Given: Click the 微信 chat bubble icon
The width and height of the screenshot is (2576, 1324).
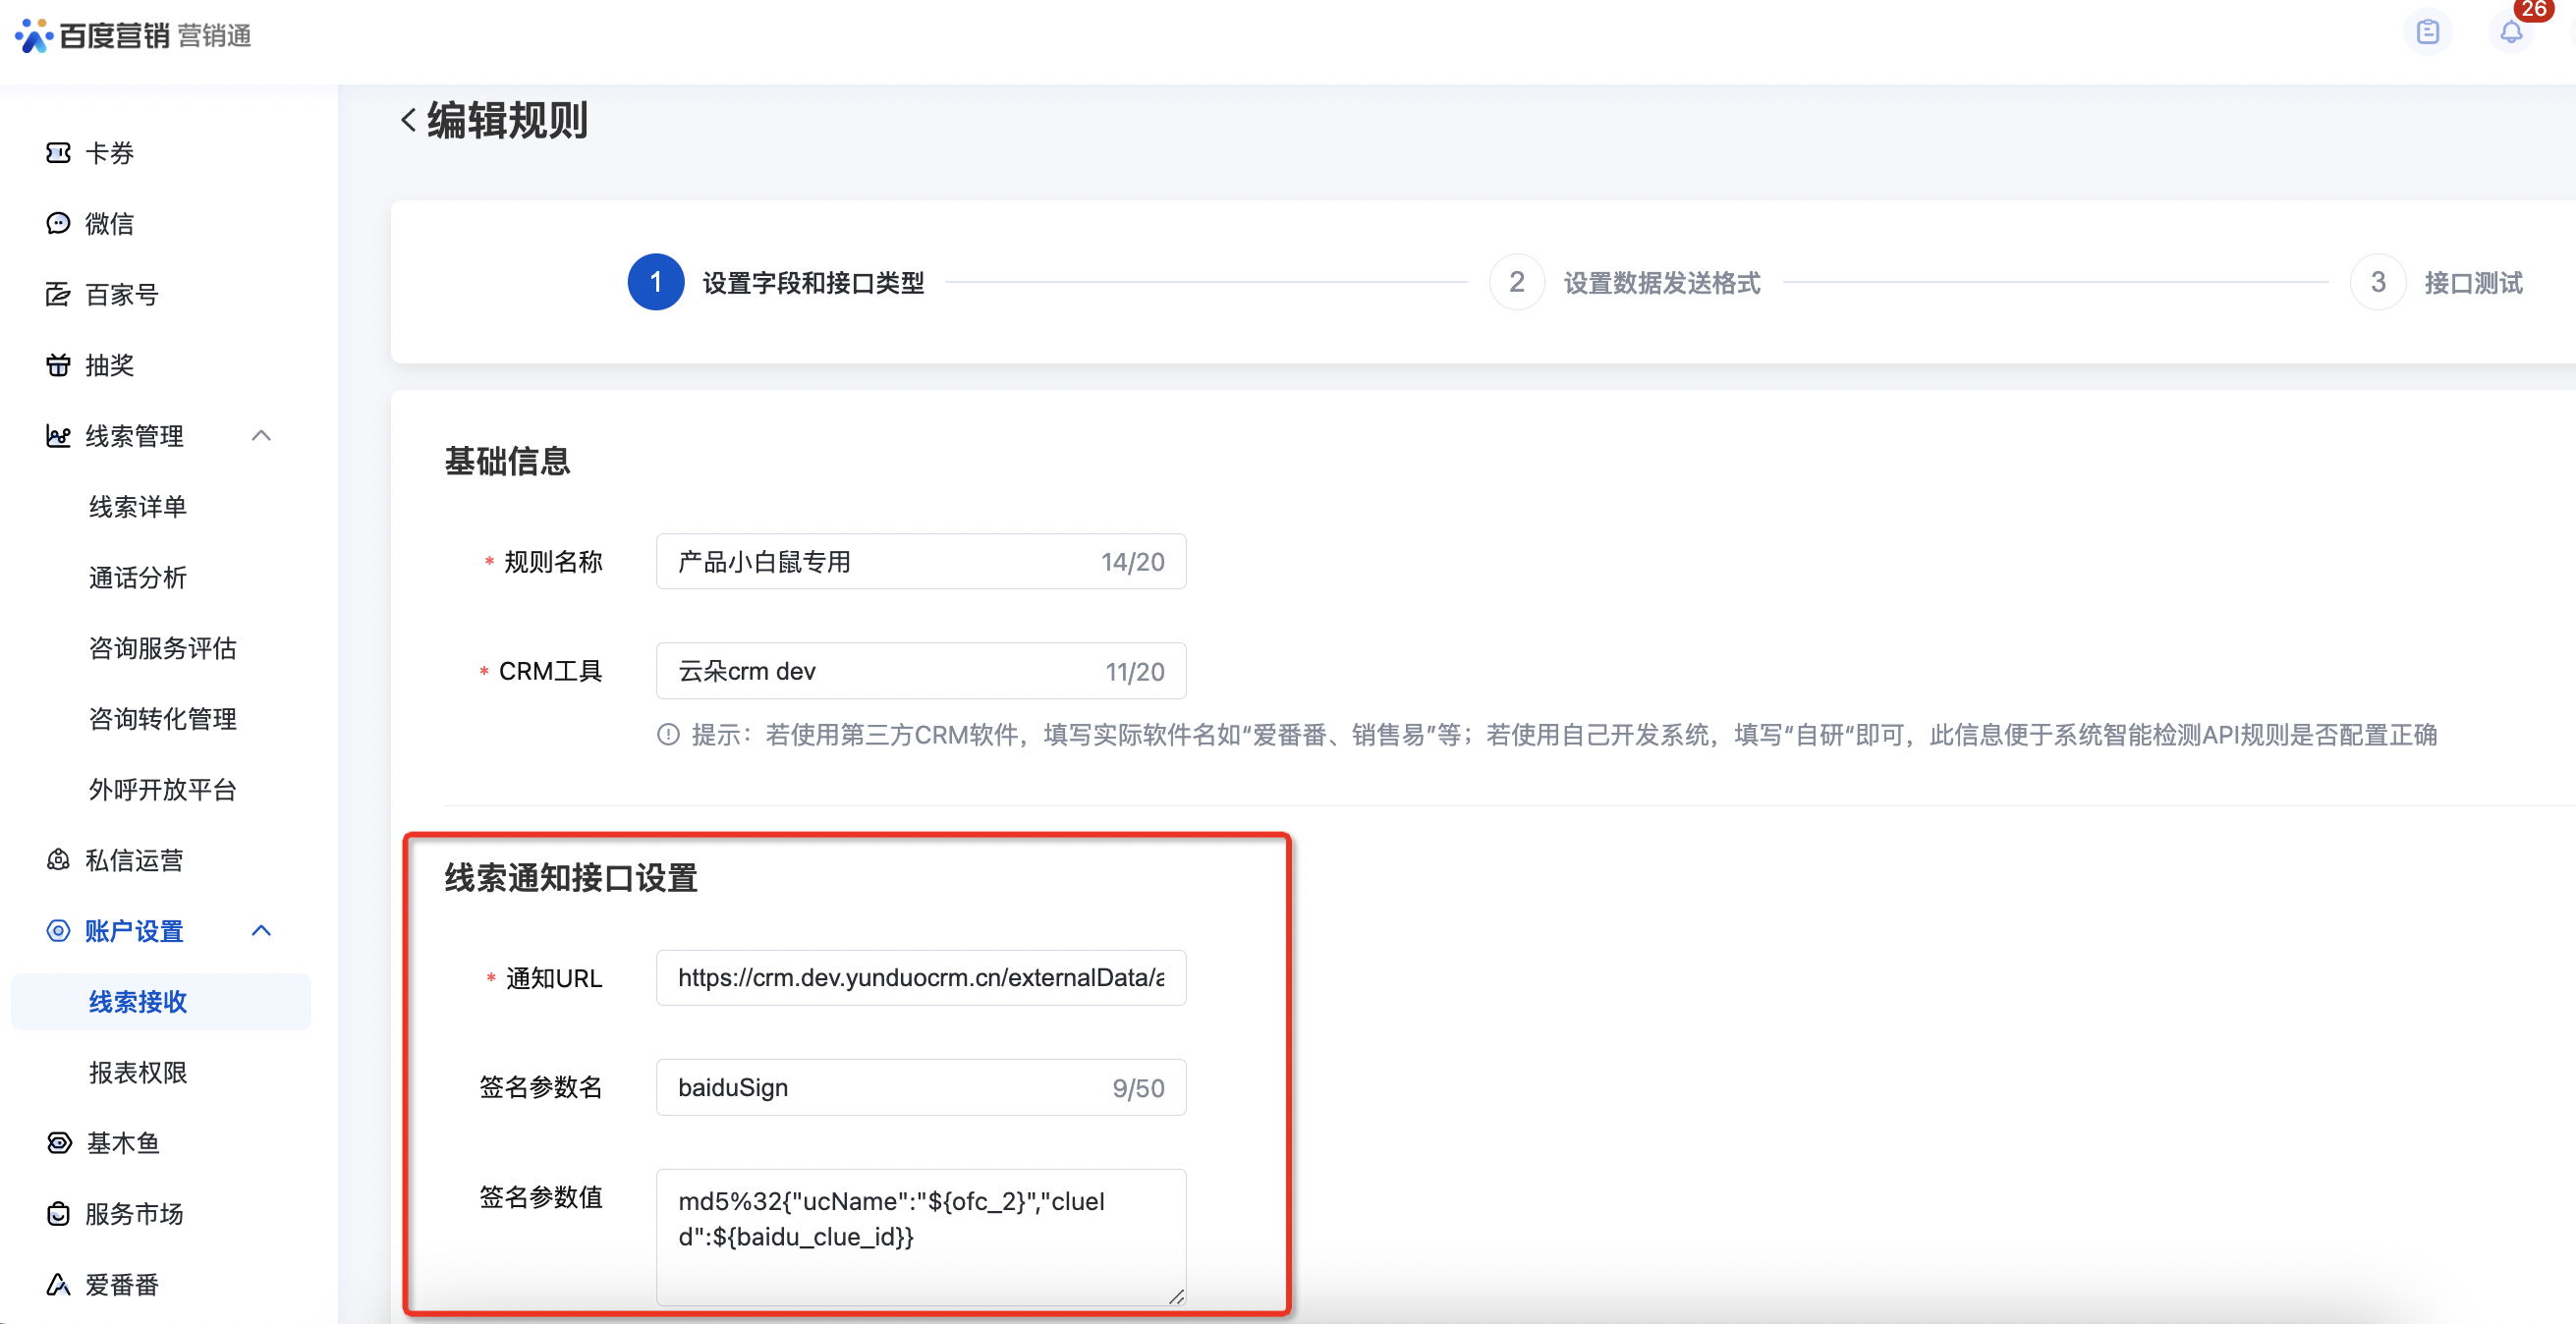Looking at the screenshot, I should click(58, 223).
